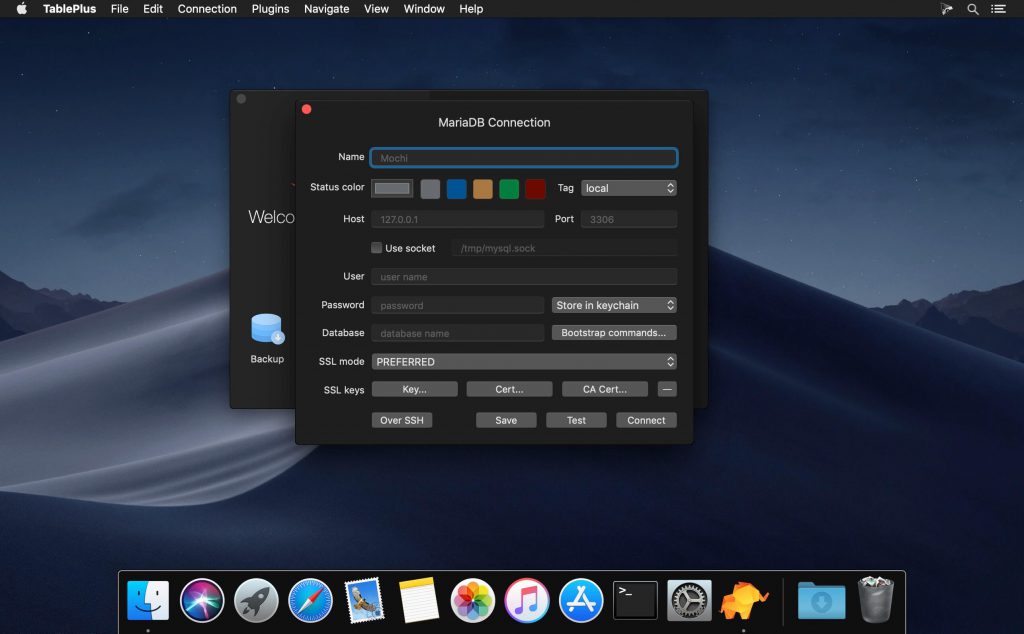Viewport: 1024px width, 634px height.
Task: Click the Test connection button
Action: [576, 420]
